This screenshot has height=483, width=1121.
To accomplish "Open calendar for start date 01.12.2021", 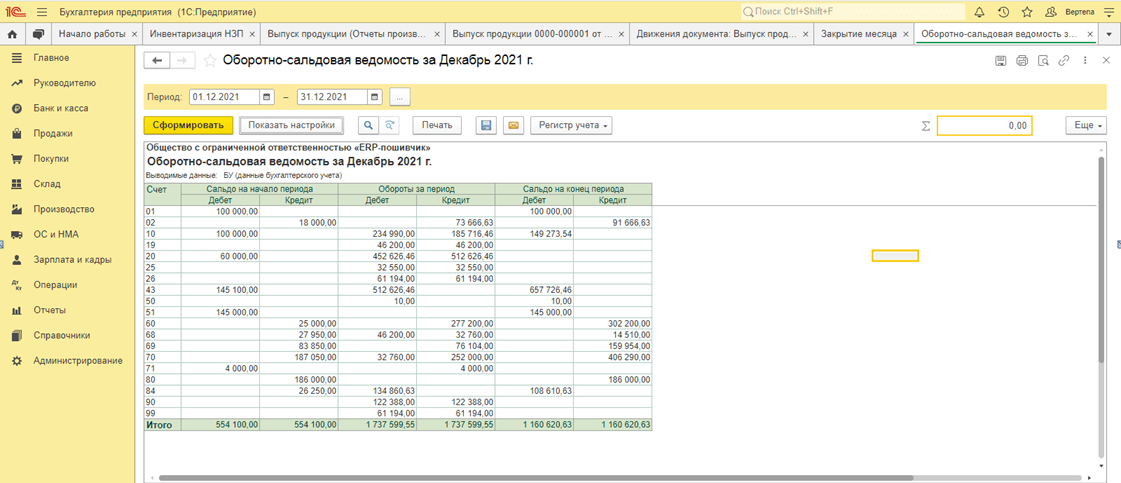I will tap(267, 96).
